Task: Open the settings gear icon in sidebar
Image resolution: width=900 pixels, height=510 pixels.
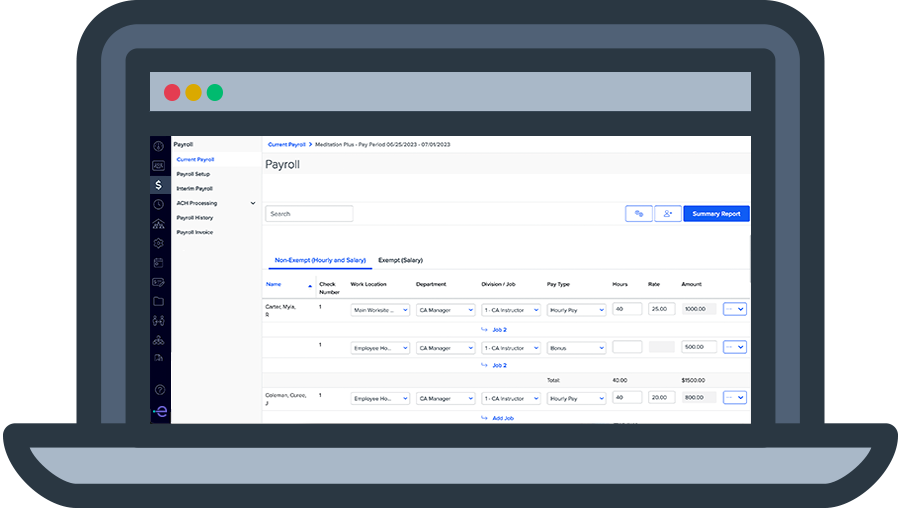Action: pos(158,243)
